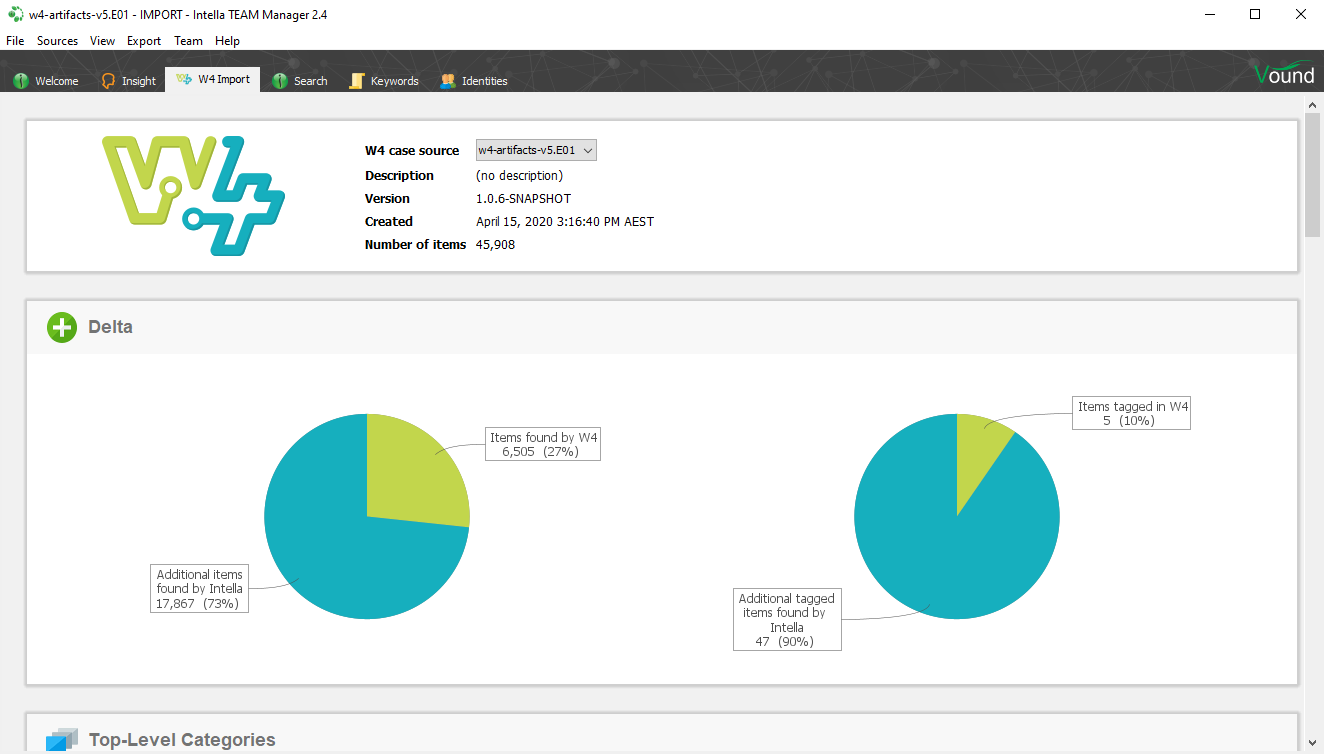Click the W4 Import tab icon

click(x=184, y=80)
